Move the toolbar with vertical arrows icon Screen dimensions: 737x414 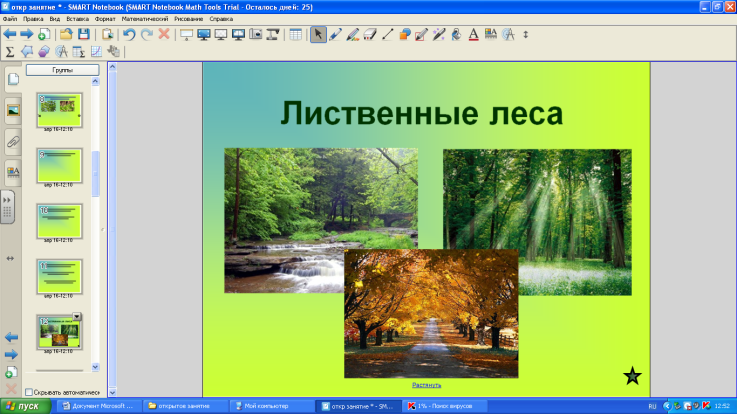point(525,34)
